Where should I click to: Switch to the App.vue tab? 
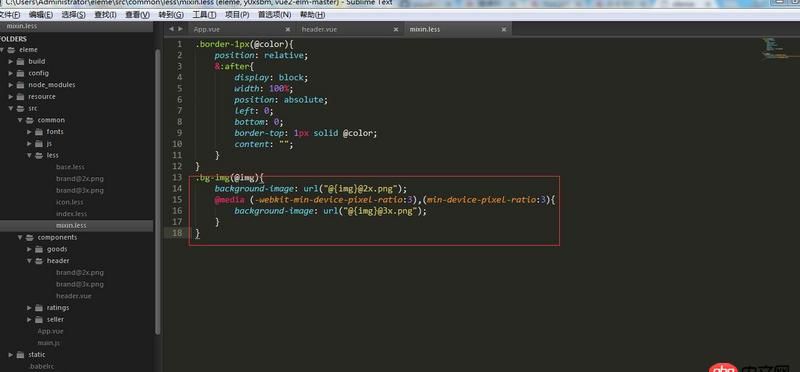(207, 30)
